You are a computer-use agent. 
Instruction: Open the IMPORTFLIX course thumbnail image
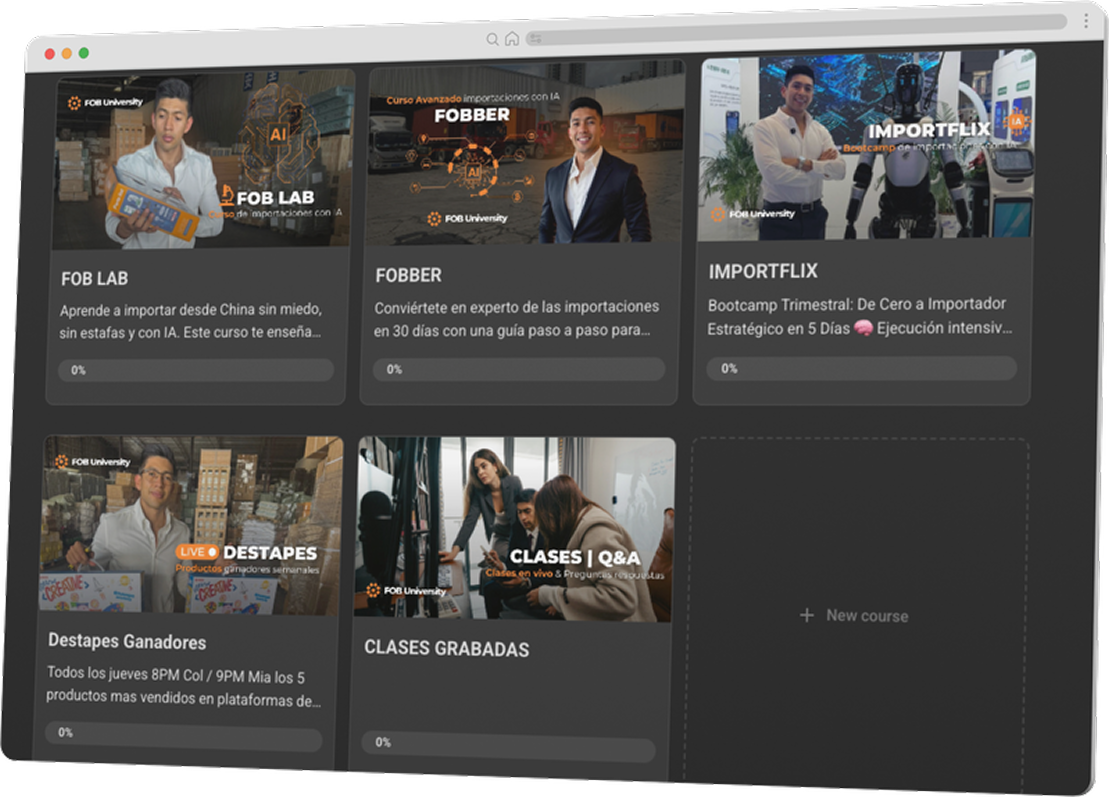tap(865, 146)
